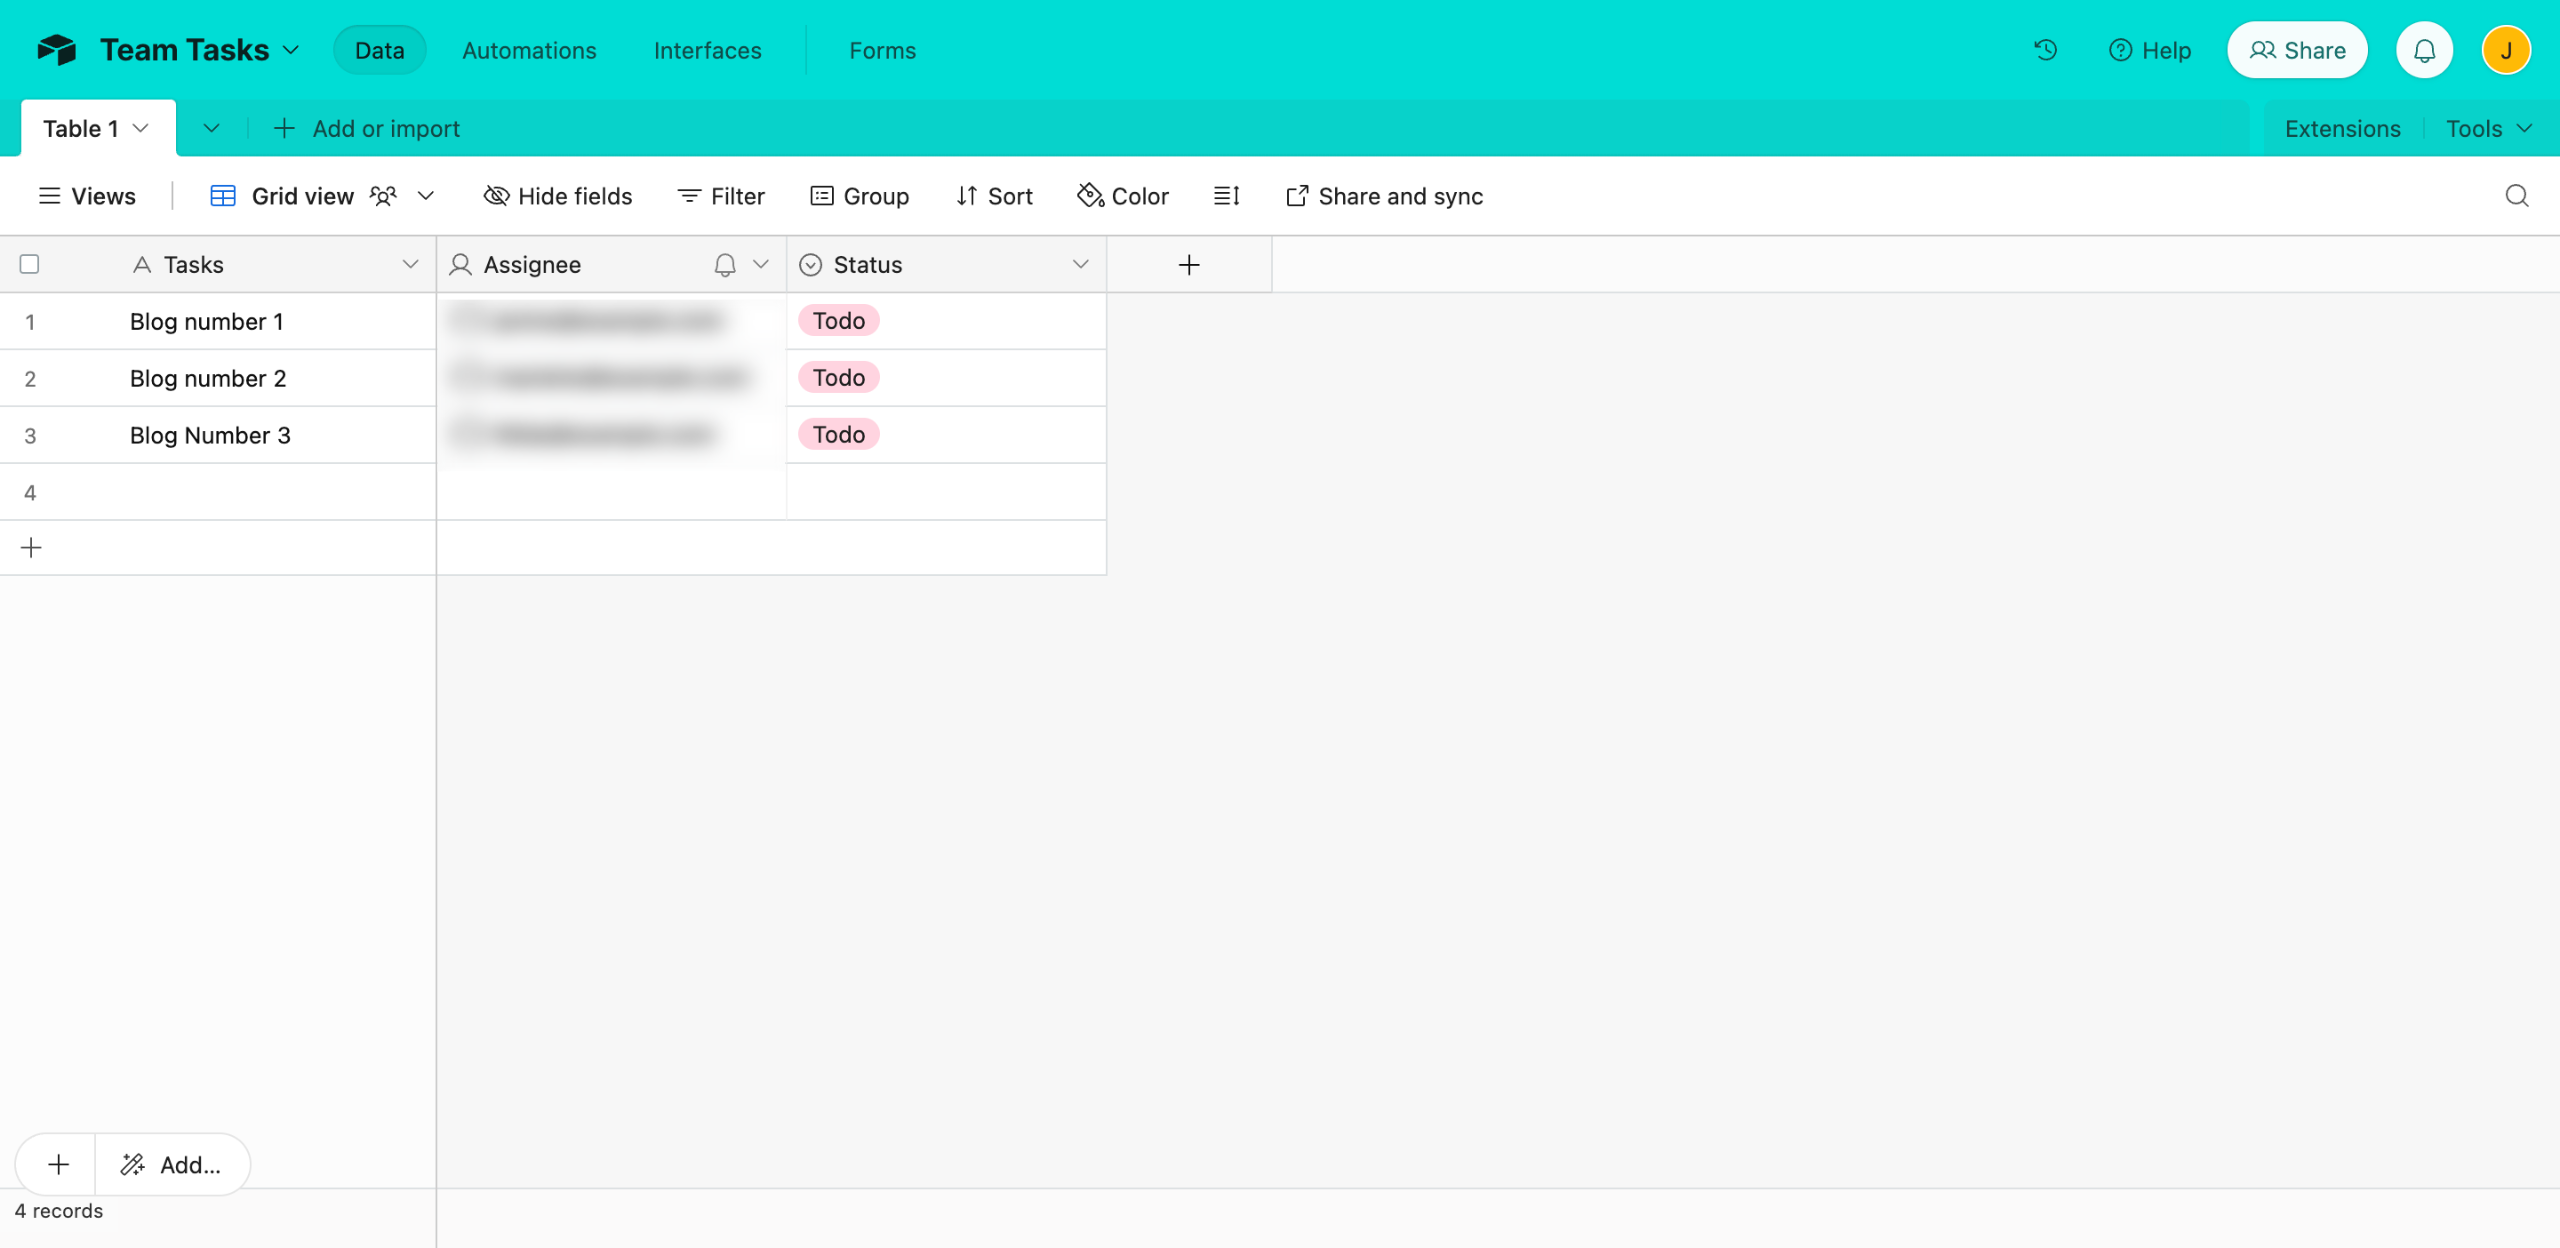
Task: Click the base history clock icon
Action: coord(2045,50)
